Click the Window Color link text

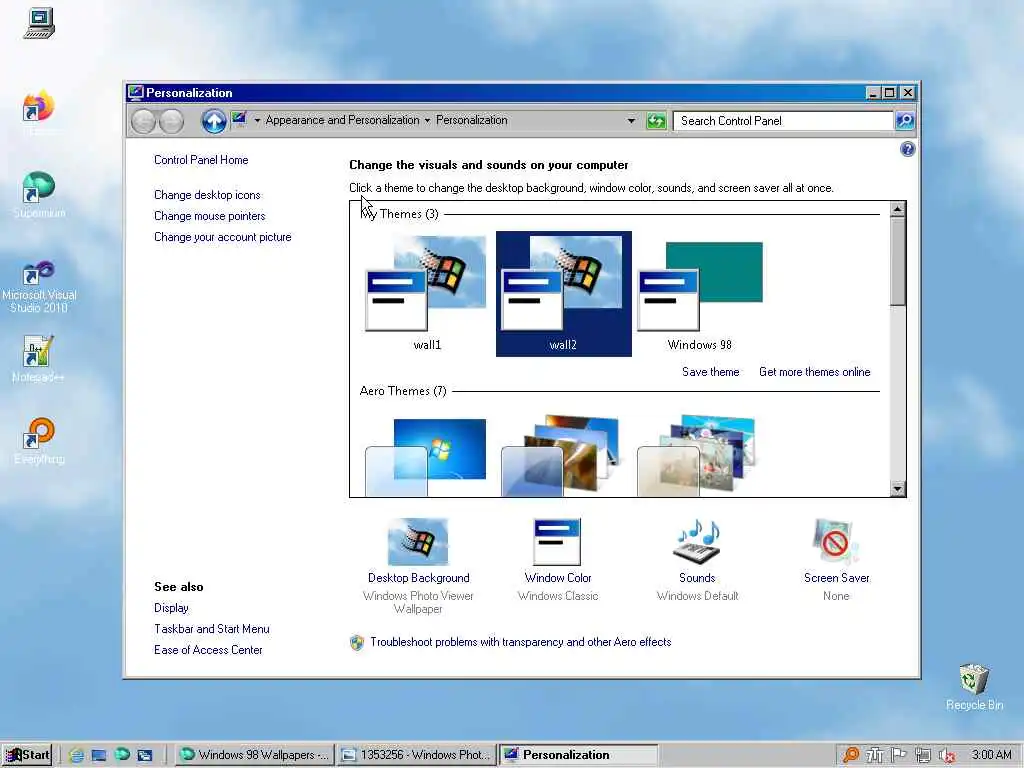(x=558, y=578)
